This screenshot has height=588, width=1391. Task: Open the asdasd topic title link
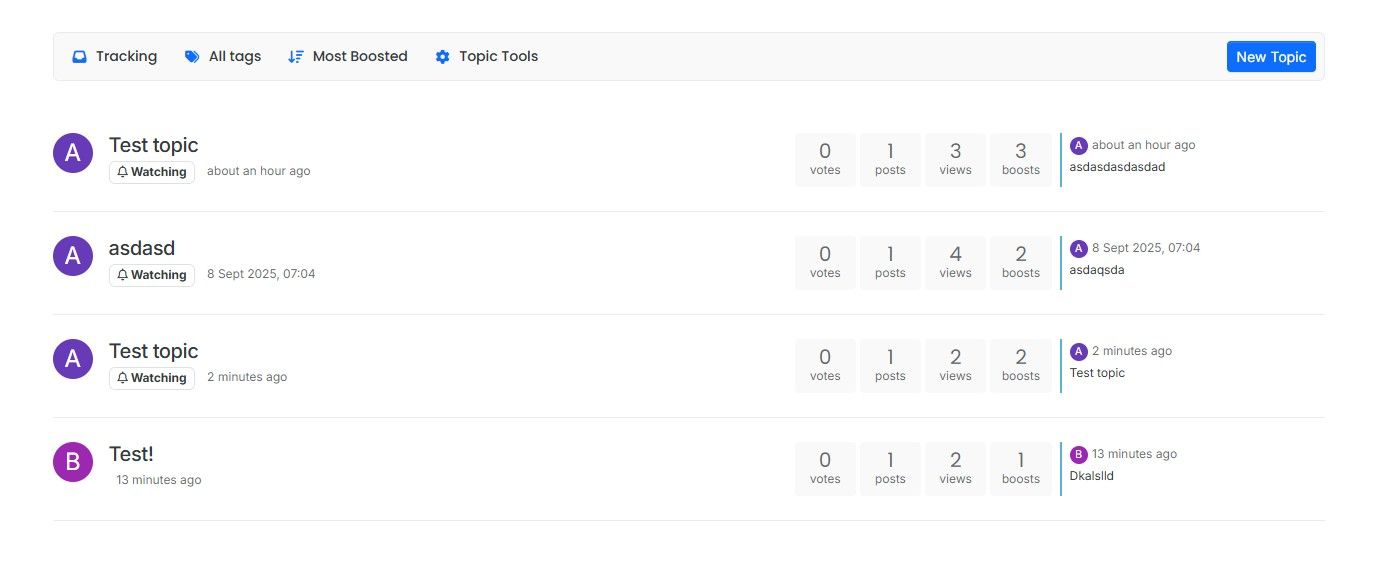click(142, 248)
